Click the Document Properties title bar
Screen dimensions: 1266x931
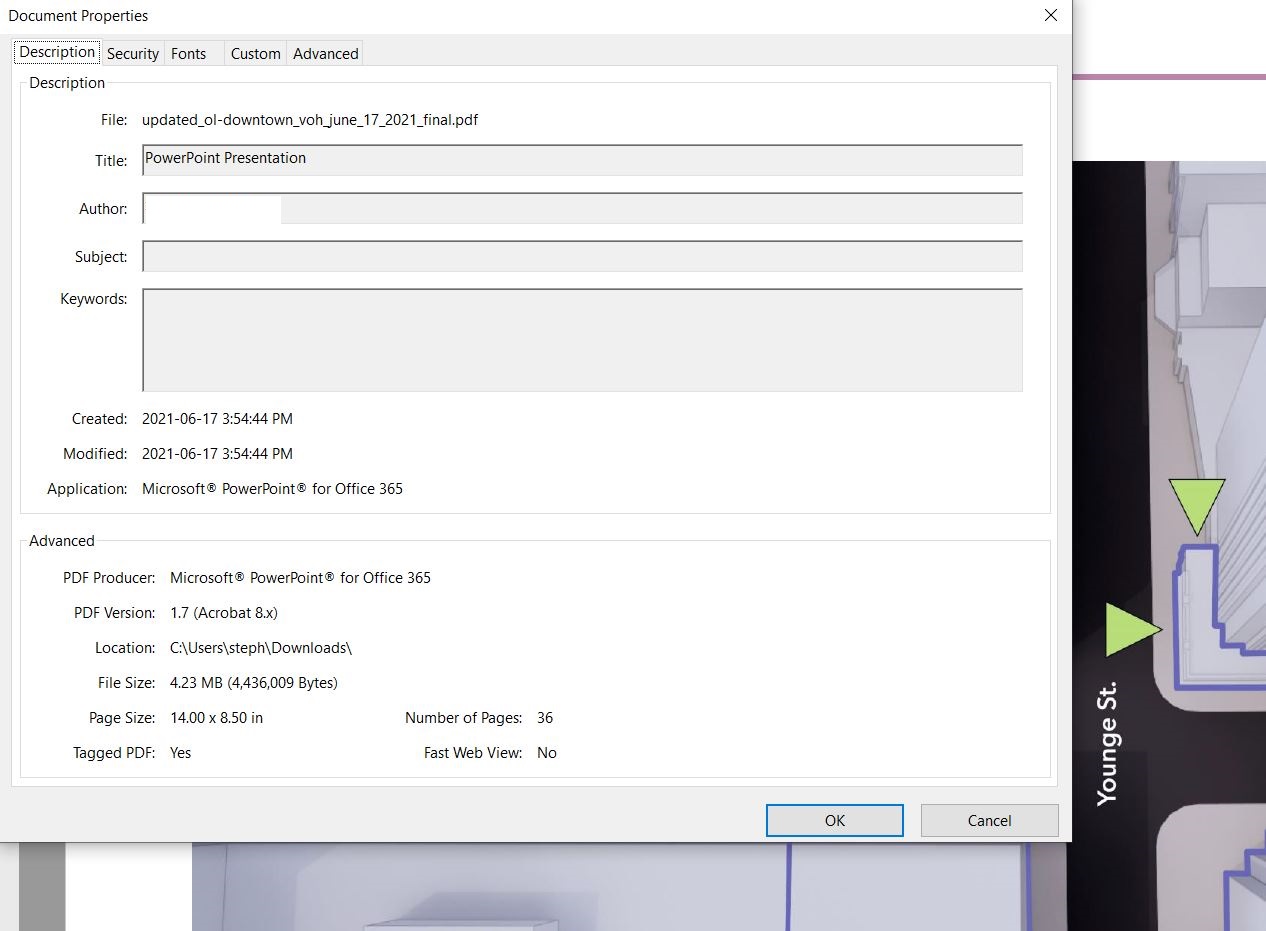[500, 15]
